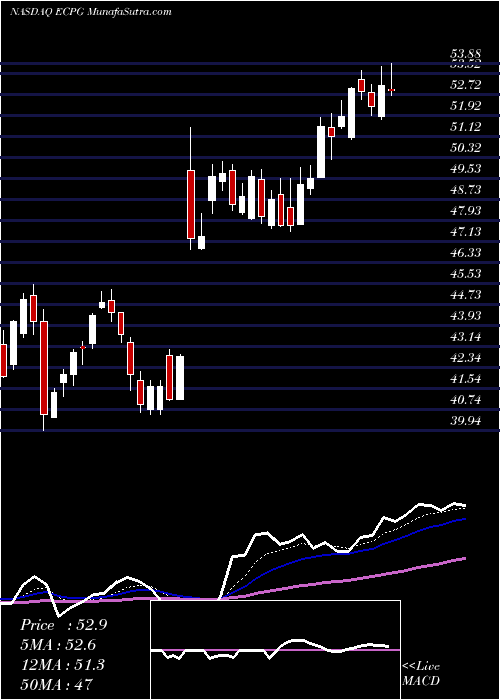Click the Live MACD inset chart
The height and width of the screenshot is (700, 500).
click(275, 650)
